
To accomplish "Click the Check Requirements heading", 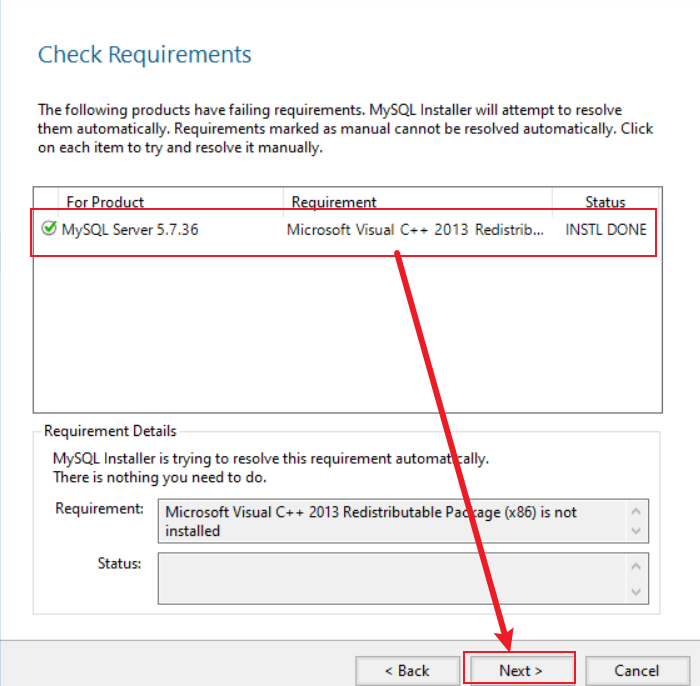I will 145,54.
